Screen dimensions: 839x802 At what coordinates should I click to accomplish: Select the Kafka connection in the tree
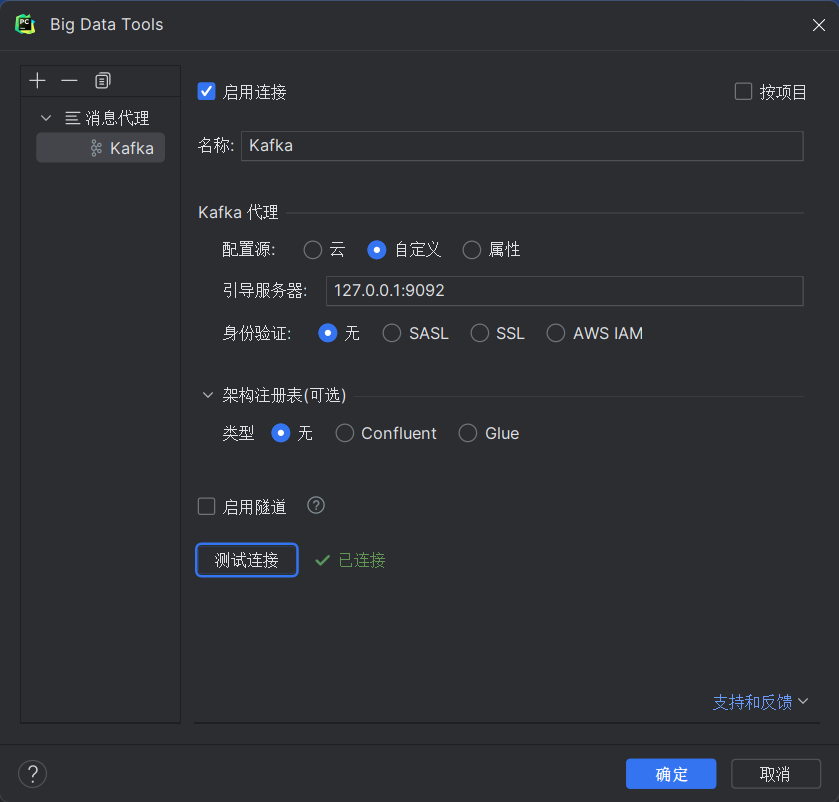[101, 148]
